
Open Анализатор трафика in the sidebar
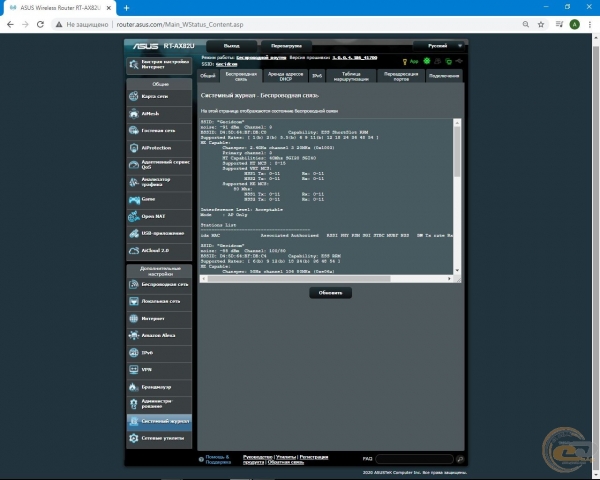click(159, 182)
